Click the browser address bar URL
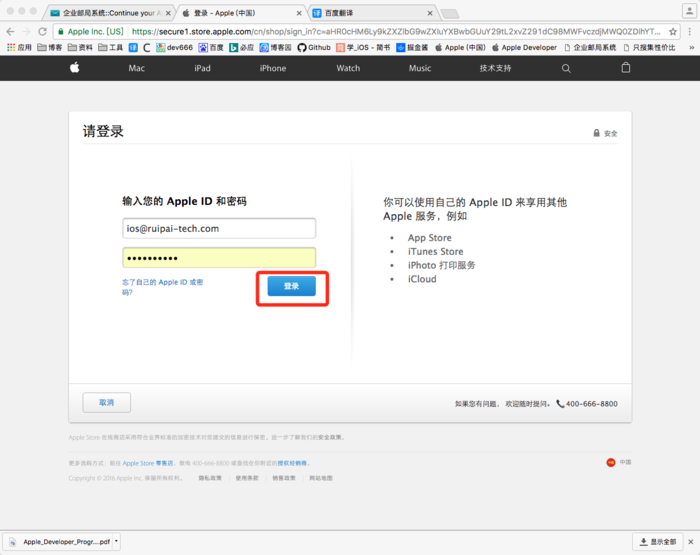The image size is (700, 555). coord(396,31)
